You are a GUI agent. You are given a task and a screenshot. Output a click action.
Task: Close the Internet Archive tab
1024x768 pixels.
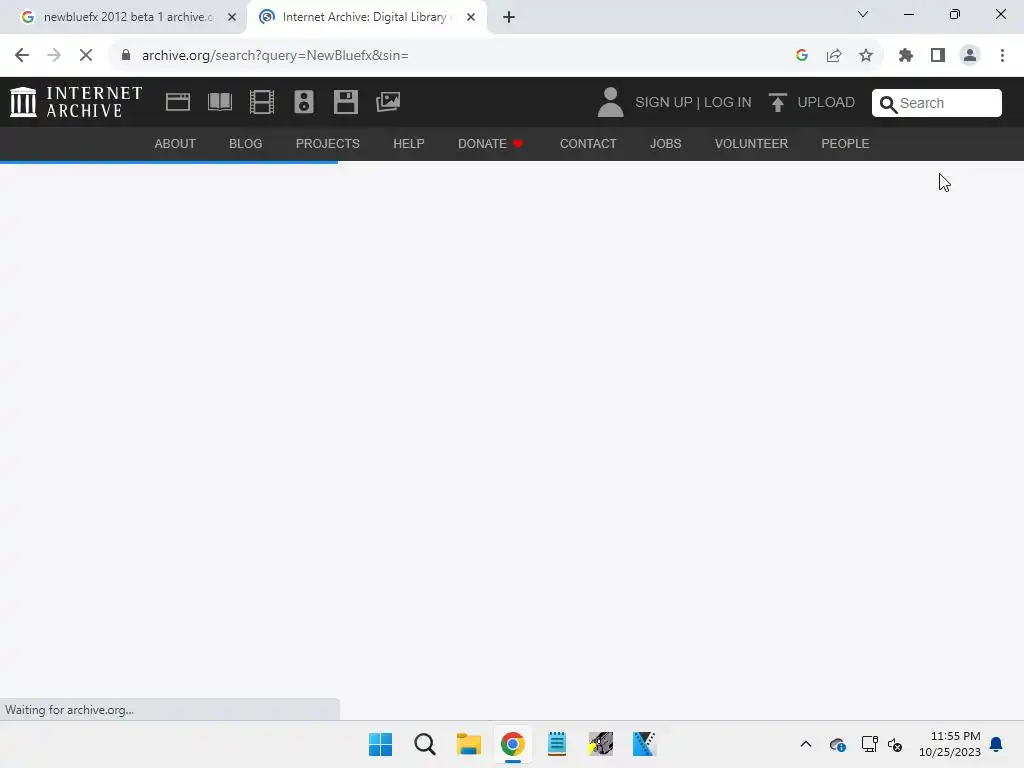tap(471, 17)
